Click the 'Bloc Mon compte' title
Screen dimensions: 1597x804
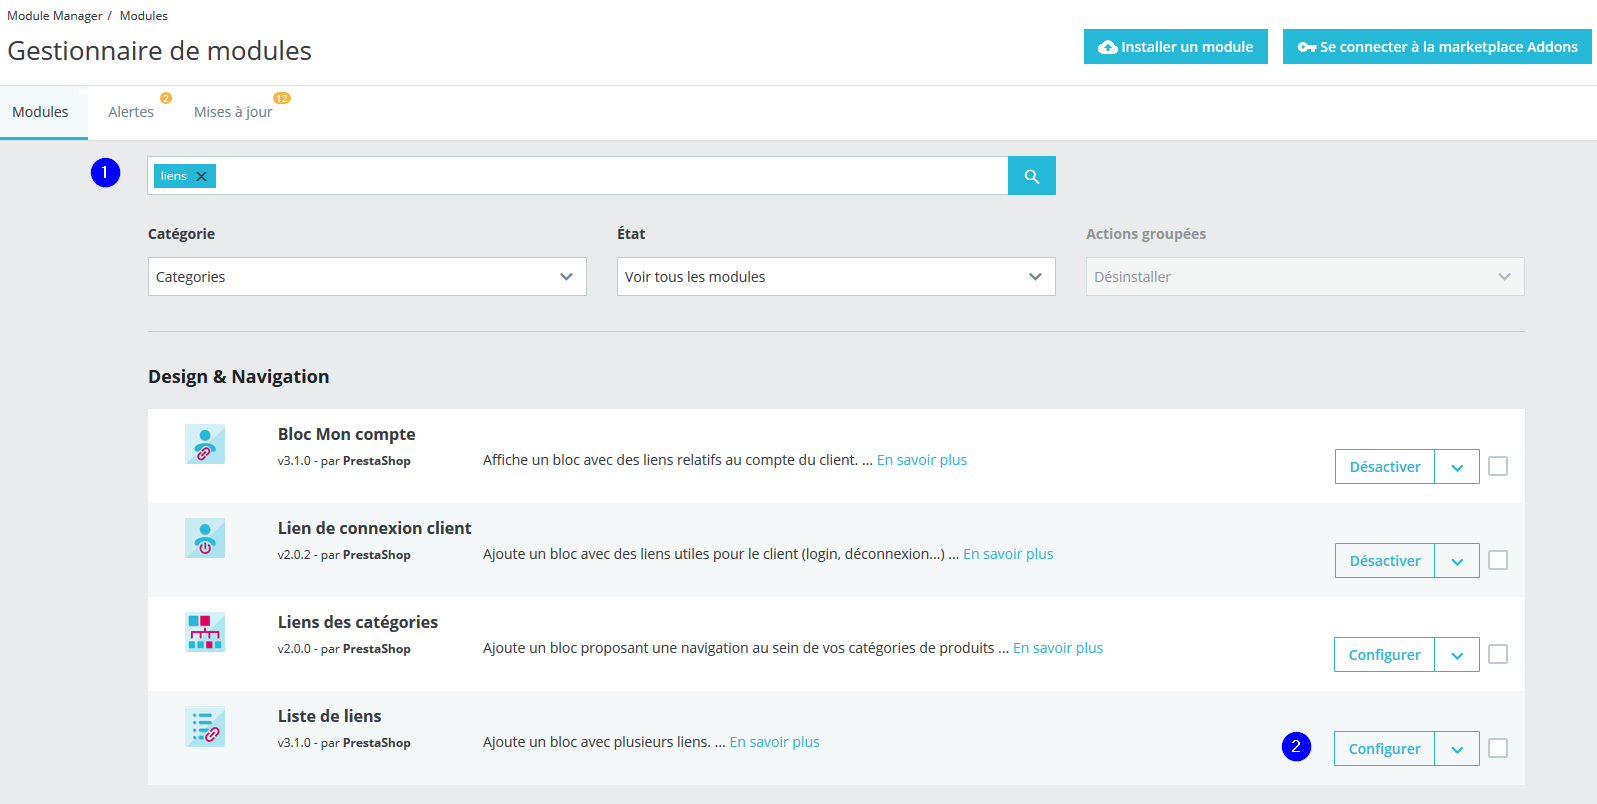pos(347,434)
